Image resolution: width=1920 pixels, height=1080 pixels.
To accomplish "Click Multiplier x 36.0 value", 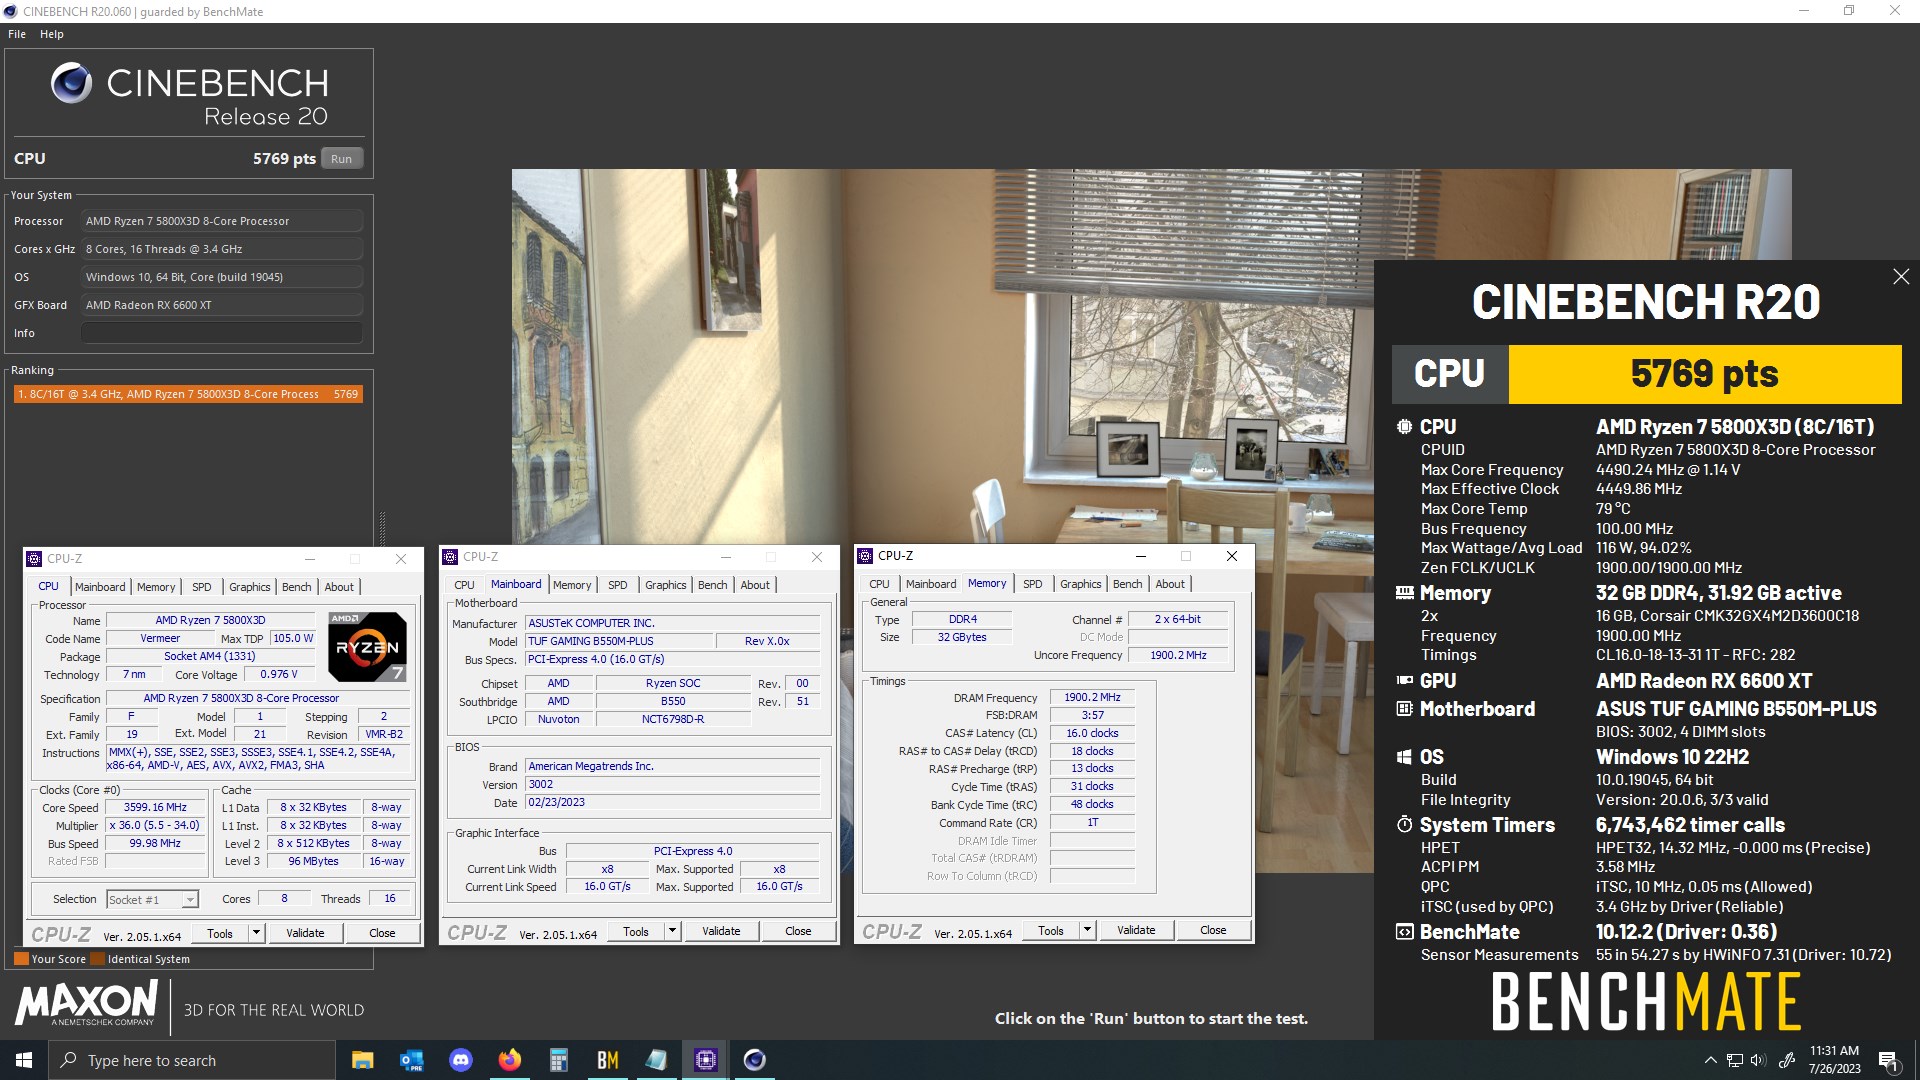I will [x=155, y=826].
